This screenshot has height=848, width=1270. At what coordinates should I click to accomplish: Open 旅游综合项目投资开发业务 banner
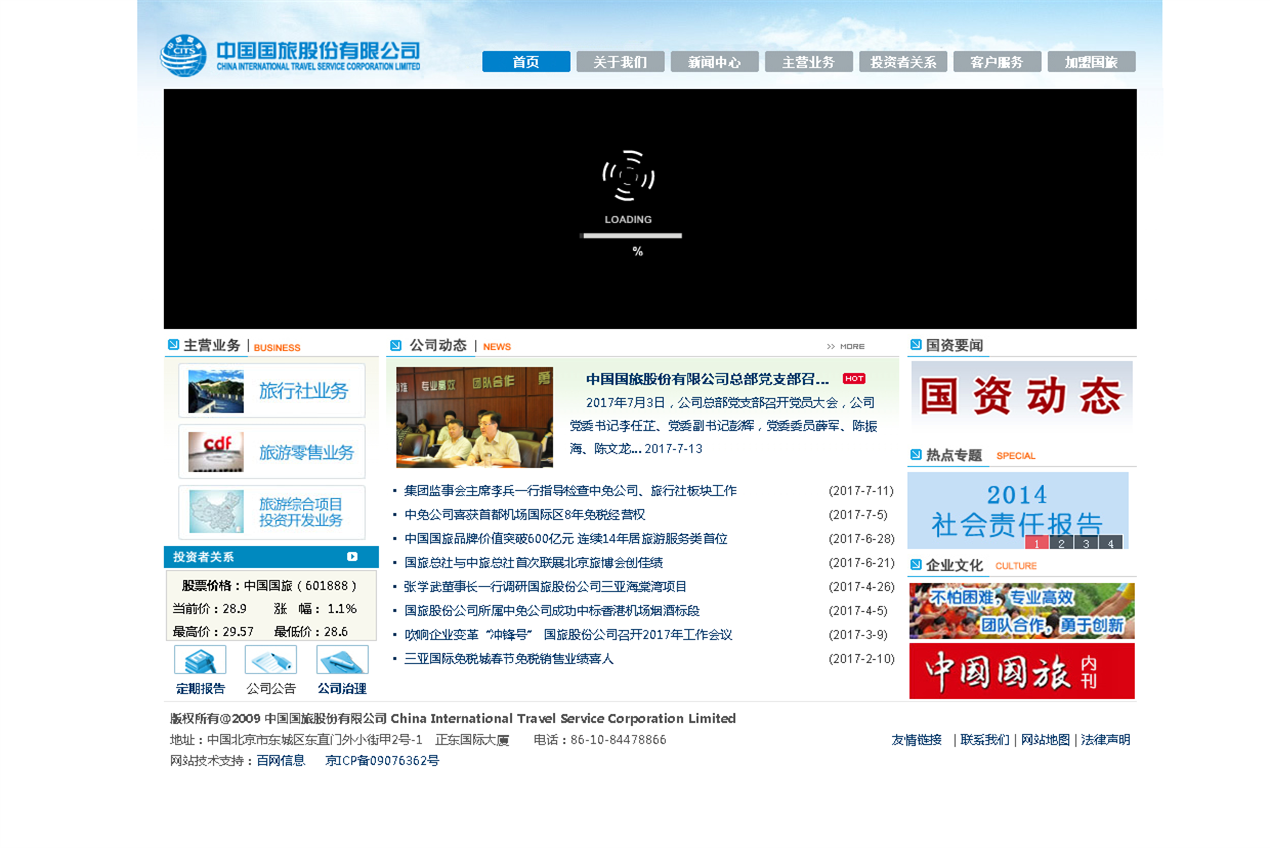pos(272,513)
